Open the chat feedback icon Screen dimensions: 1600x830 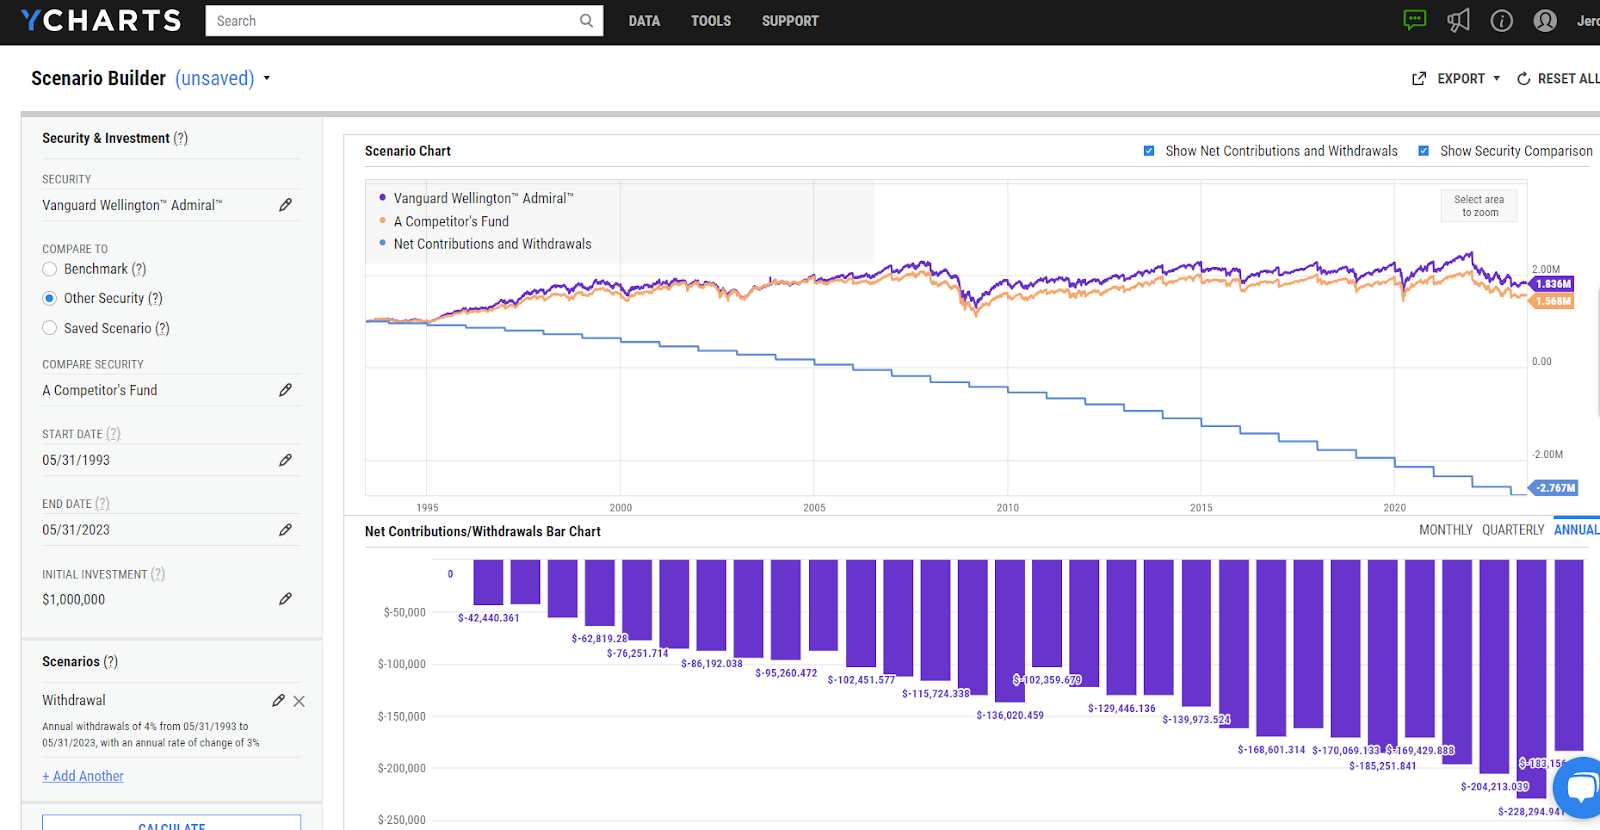coord(1414,21)
